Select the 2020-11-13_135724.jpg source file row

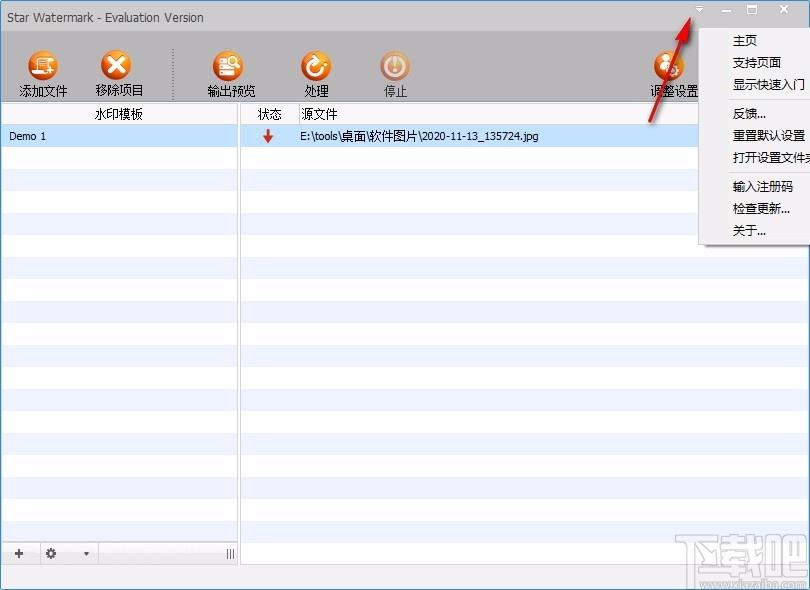click(x=469, y=136)
